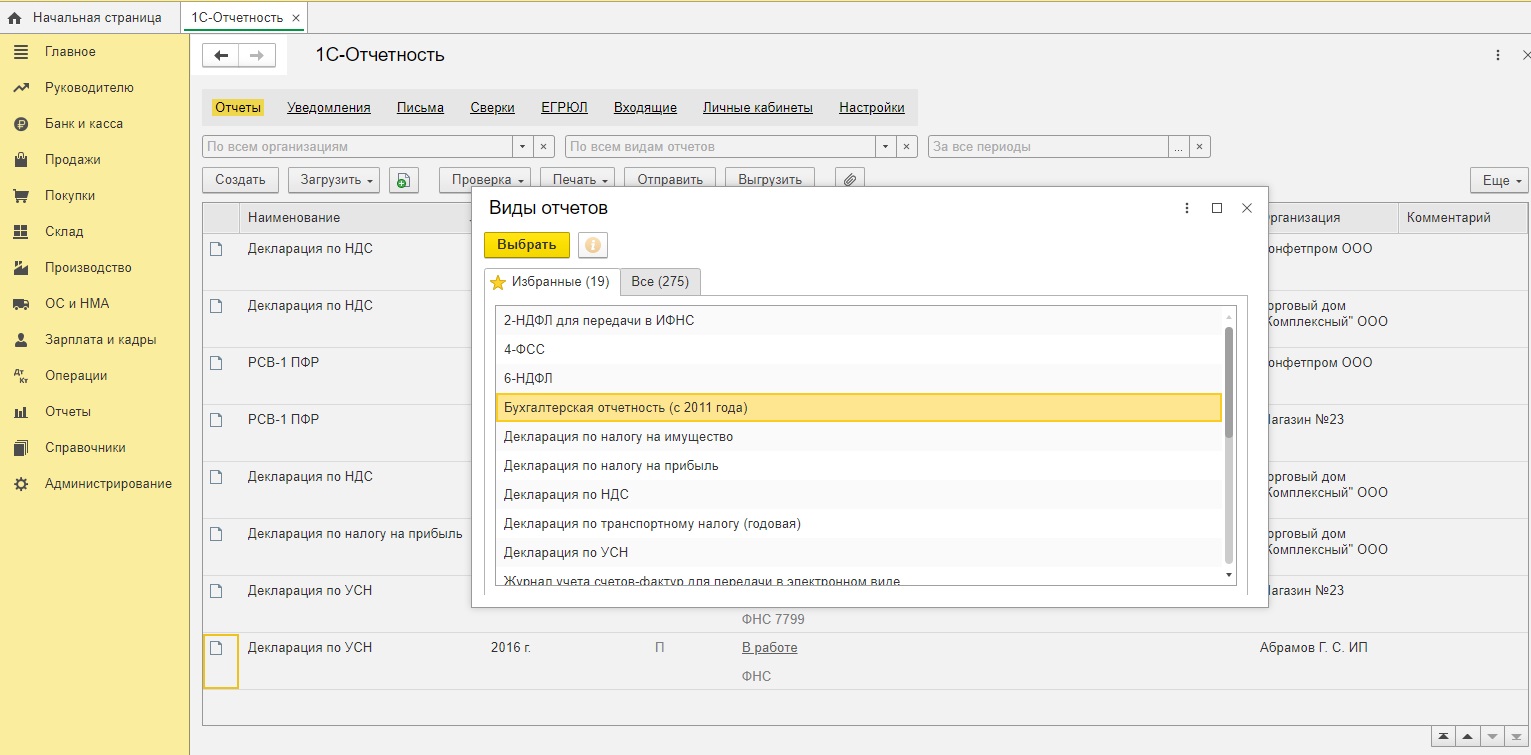Screen dimensions: 1531x755
Task: Close the 1С-Отчетность tab
Action: tap(296, 18)
